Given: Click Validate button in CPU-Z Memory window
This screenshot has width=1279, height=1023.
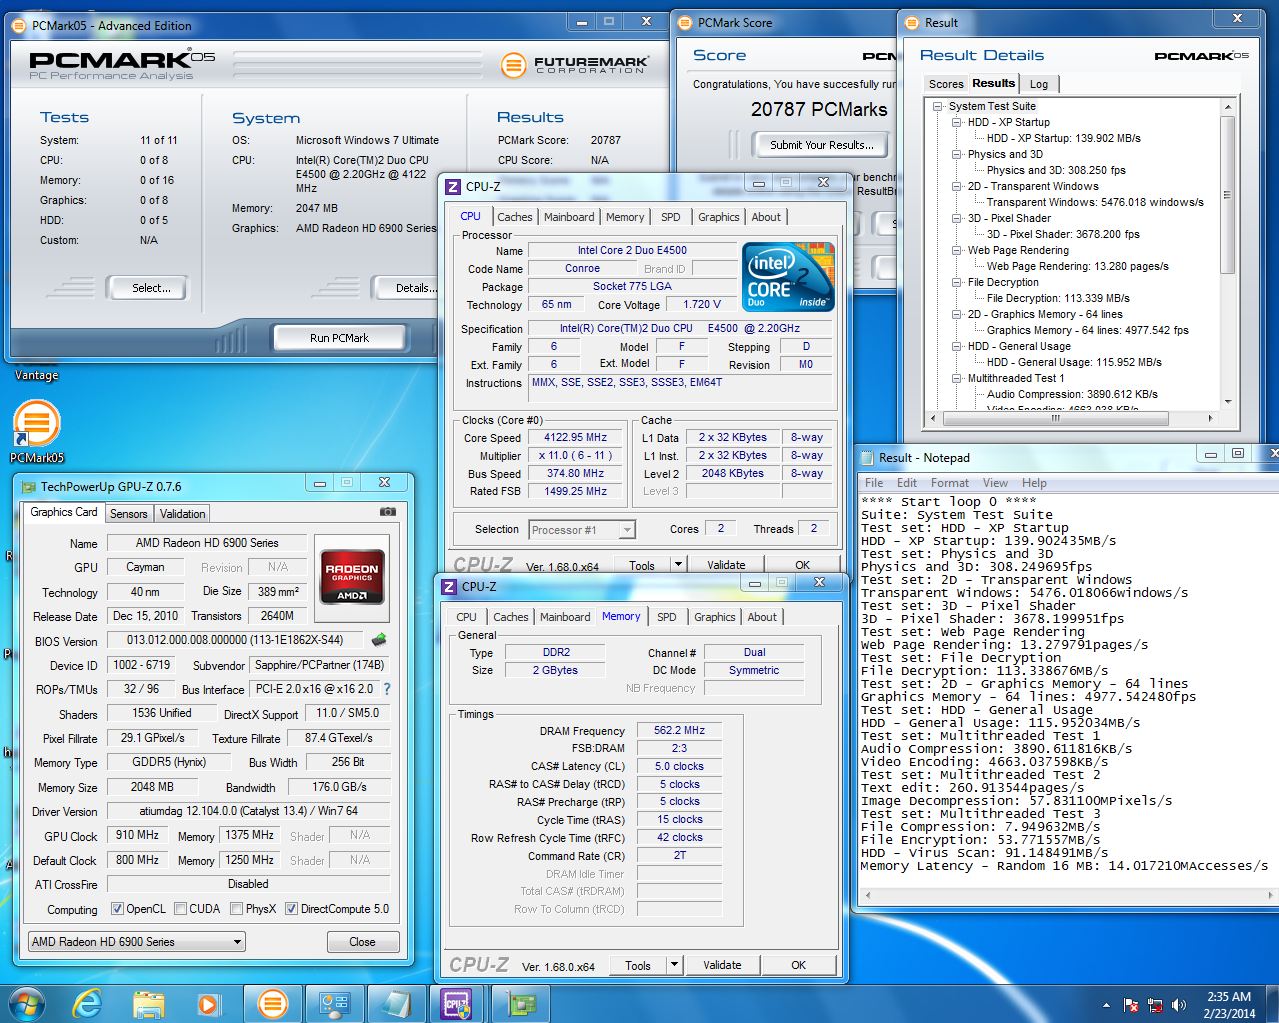Looking at the screenshot, I should point(722,965).
